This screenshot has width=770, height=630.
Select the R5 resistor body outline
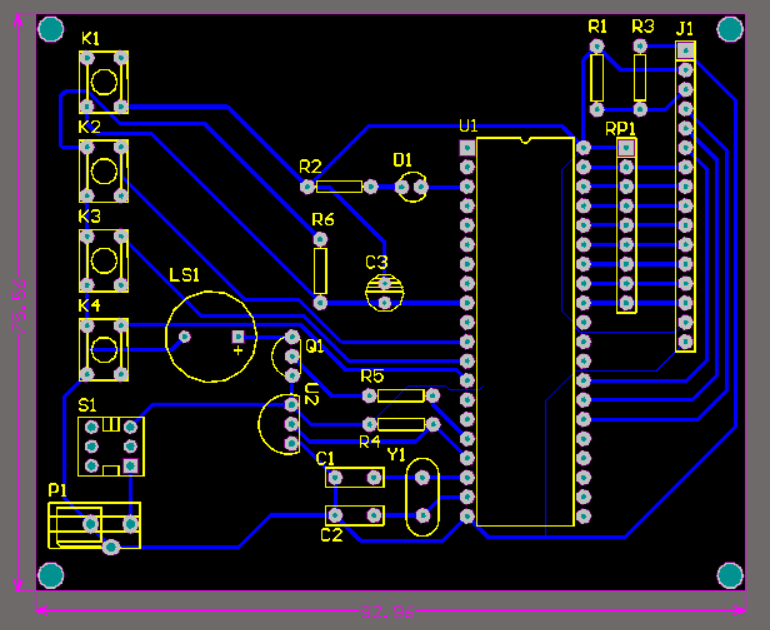[401, 396]
